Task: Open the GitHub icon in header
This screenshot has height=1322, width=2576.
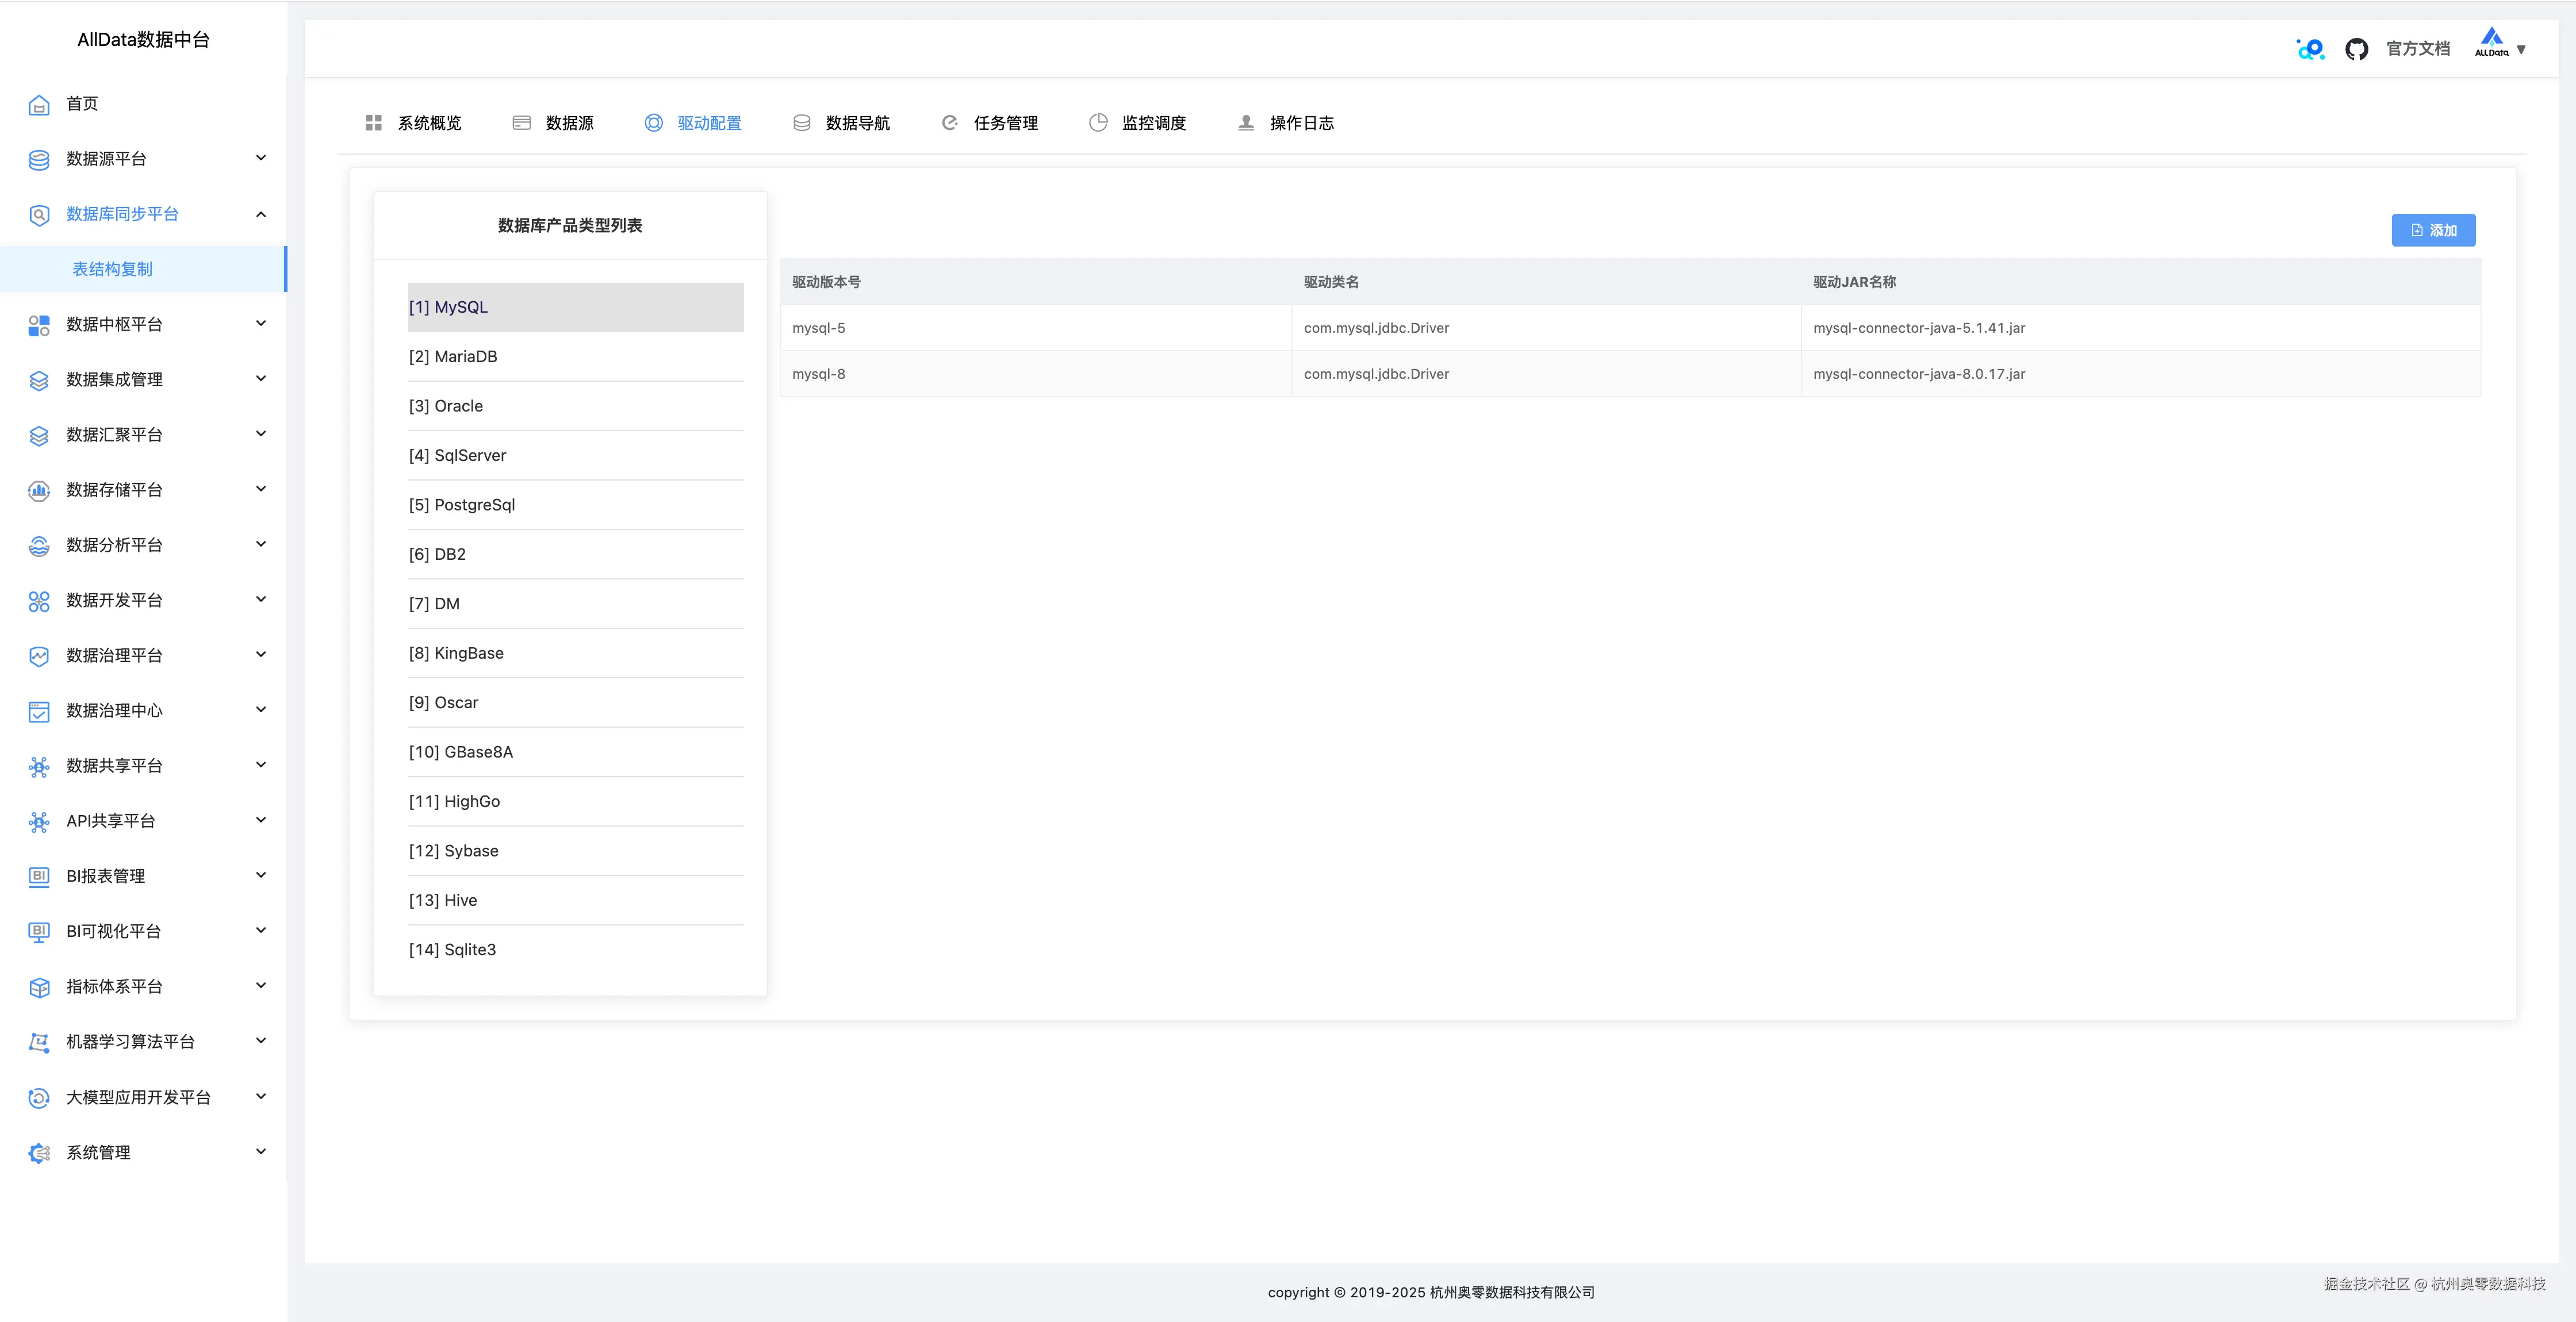Action: [x=2356, y=49]
